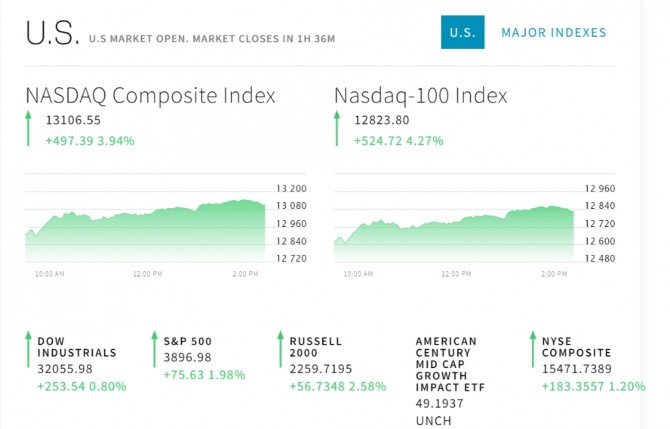
Task: Open the NASDAQ Composite Index heading
Action: [150, 96]
